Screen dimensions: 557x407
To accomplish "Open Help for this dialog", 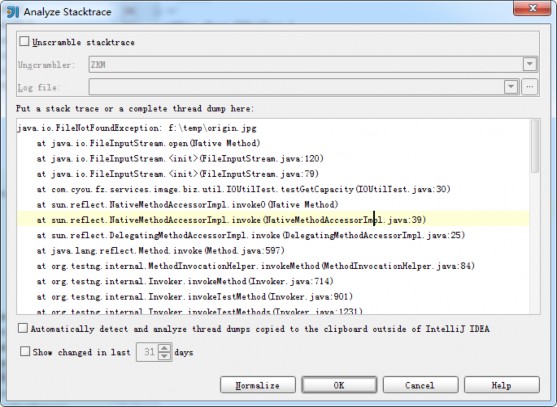I will coord(501,385).
